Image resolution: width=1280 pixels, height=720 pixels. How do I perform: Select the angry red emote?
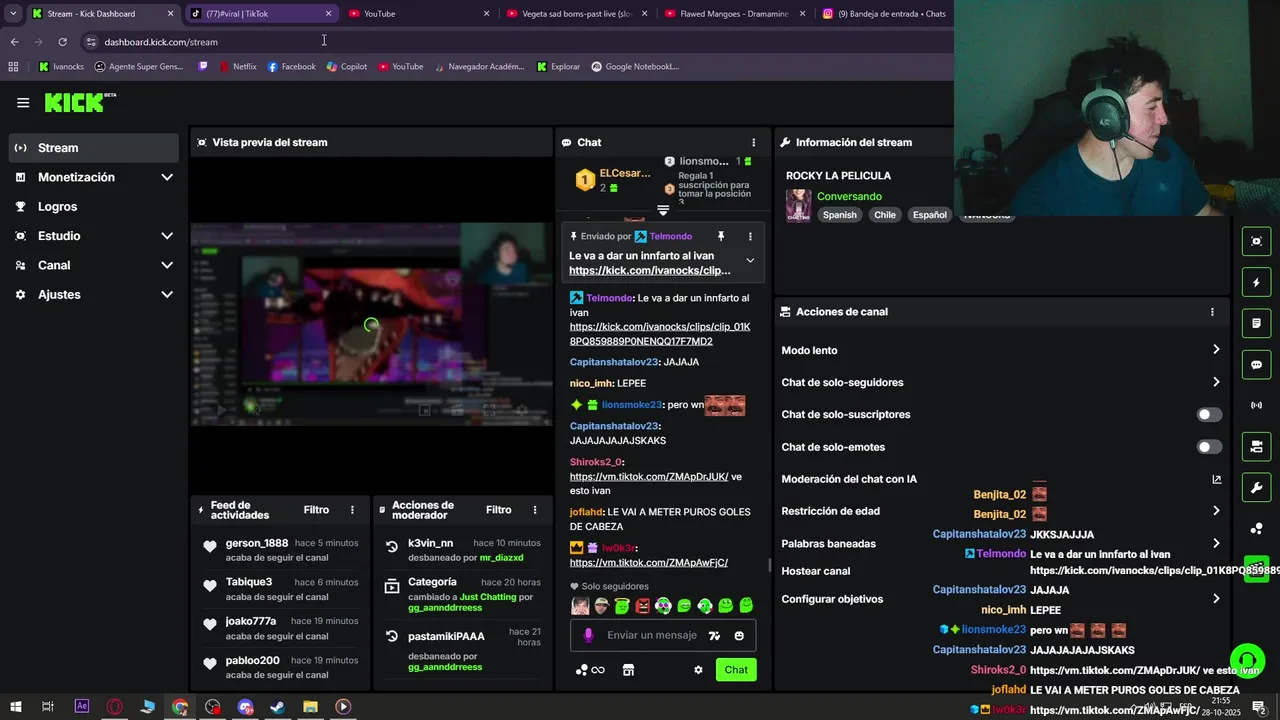pyautogui.click(x=643, y=606)
